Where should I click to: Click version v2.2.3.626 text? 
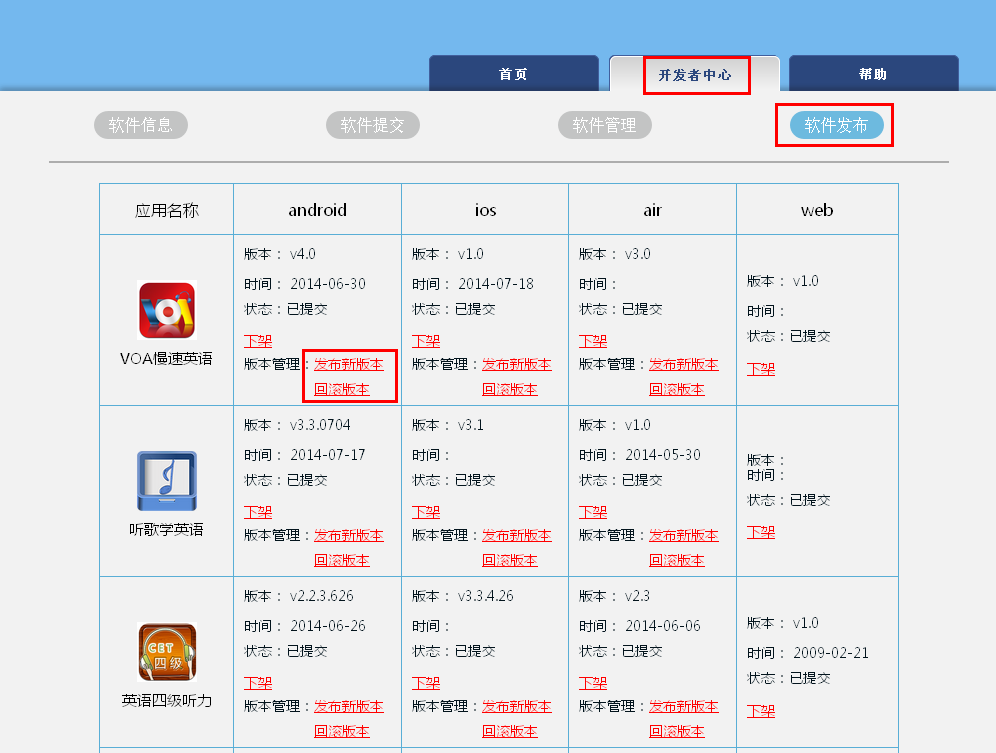point(321,596)
